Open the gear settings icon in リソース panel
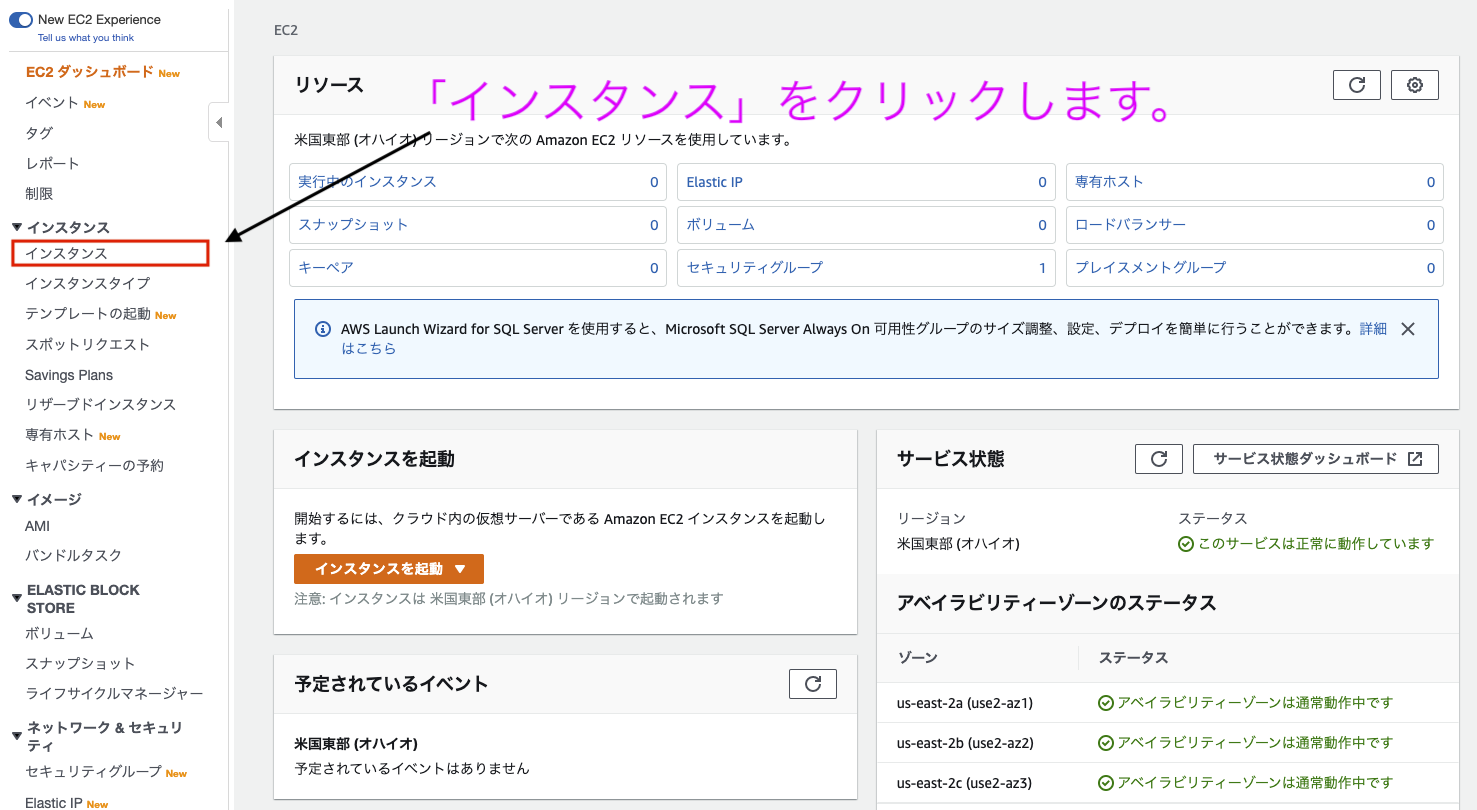 (x=1414, y=85)
